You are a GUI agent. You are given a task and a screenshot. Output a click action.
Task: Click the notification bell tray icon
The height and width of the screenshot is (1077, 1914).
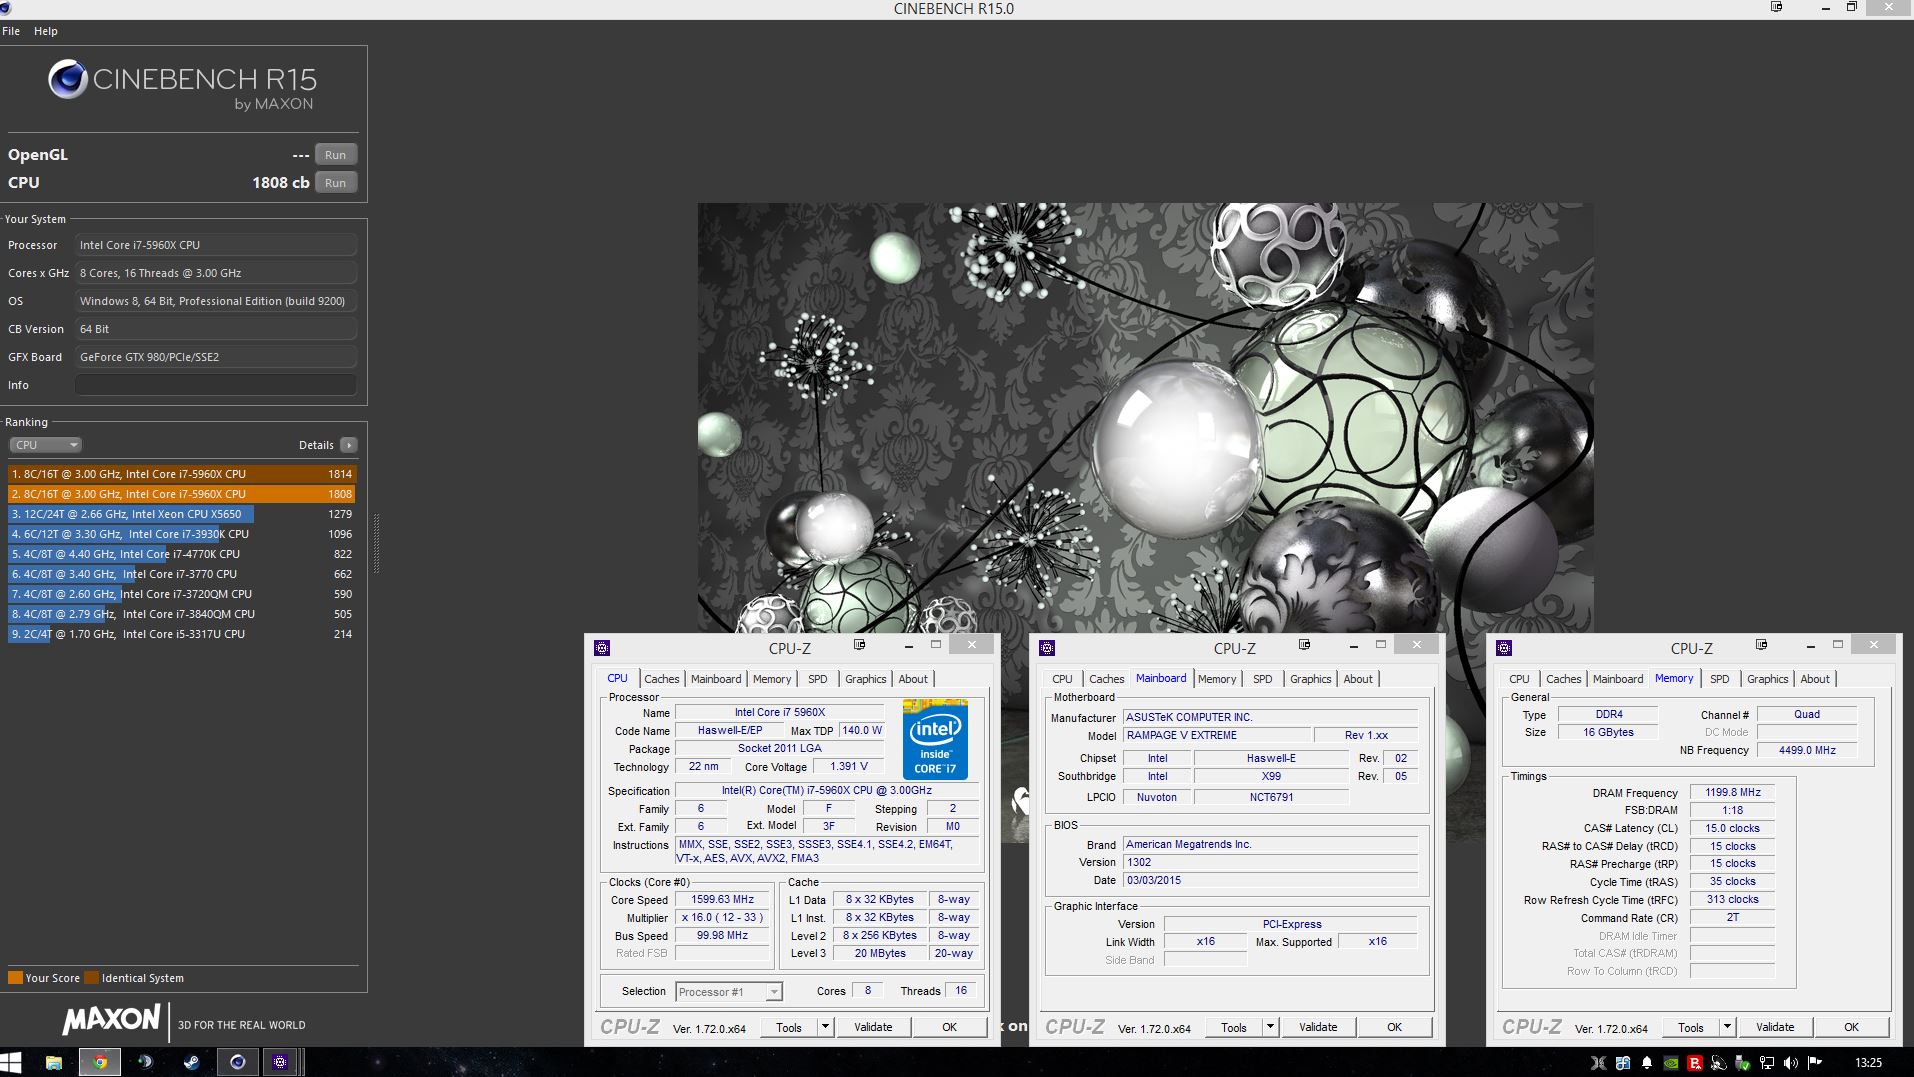(1647, 1063)
